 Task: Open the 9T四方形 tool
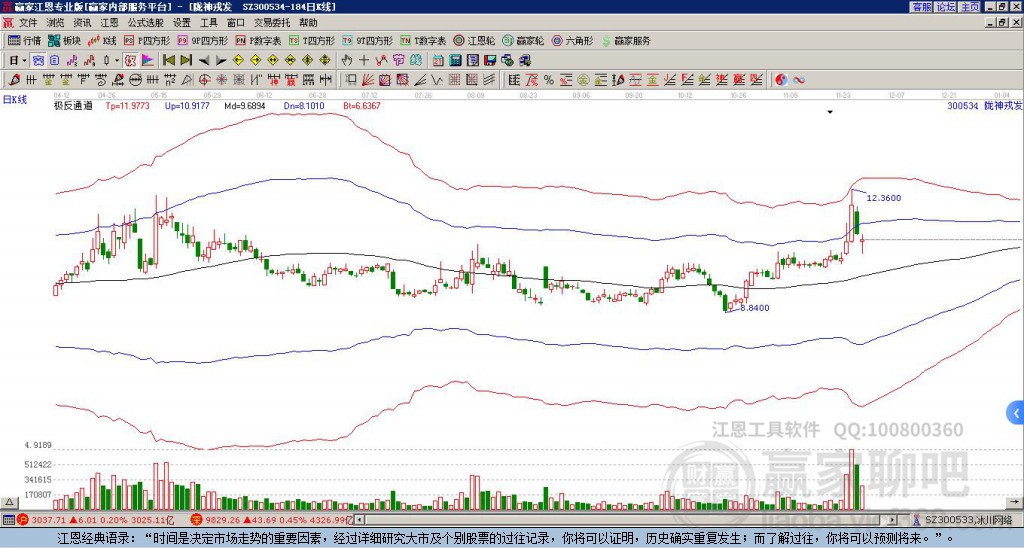tap(368, 40)
